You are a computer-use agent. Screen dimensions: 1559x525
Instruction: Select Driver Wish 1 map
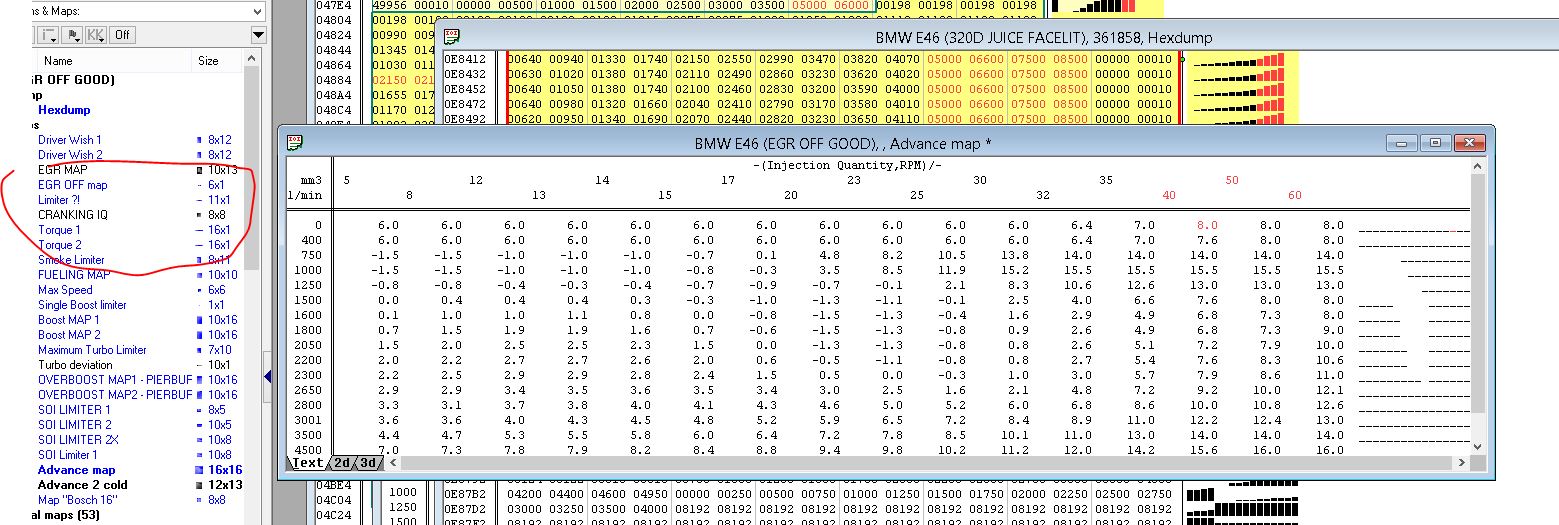click(70, 140)
